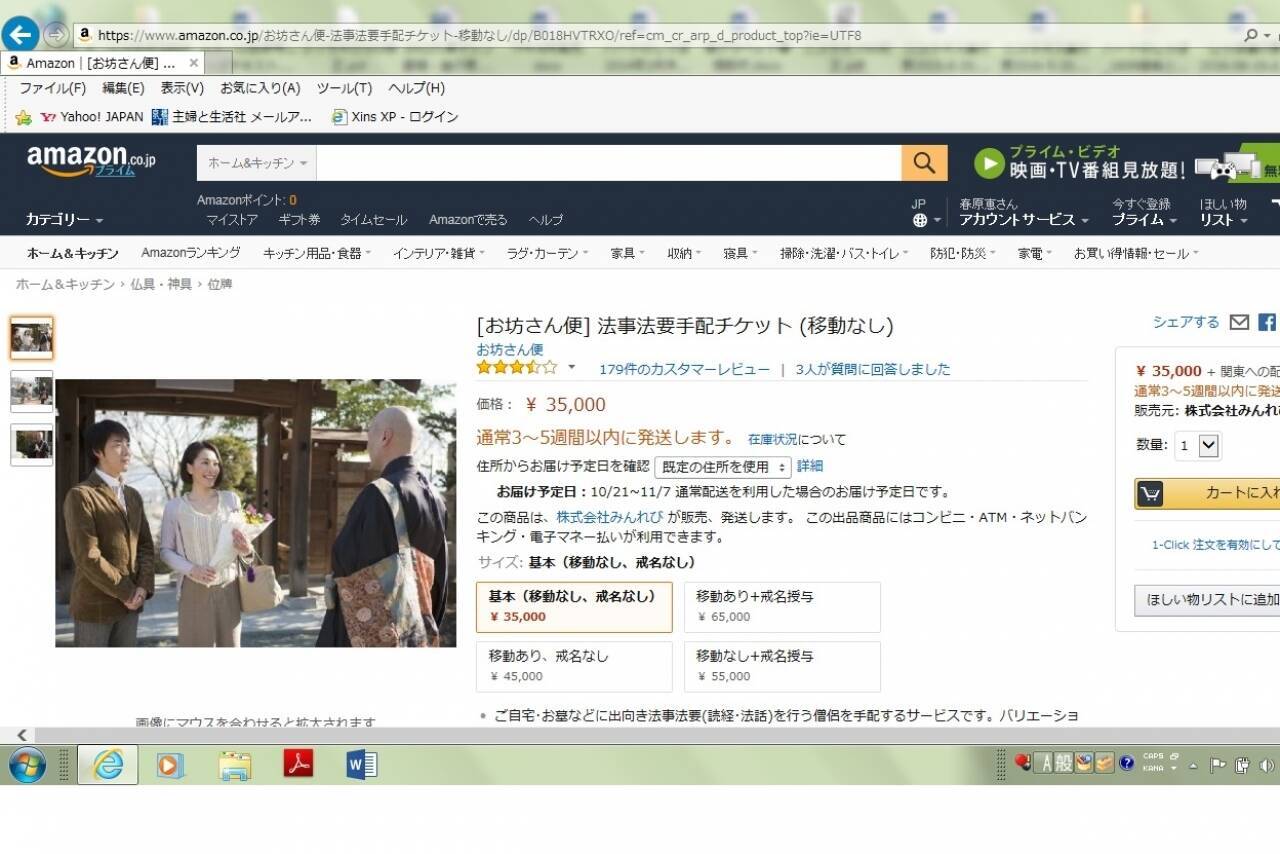The image size is (1280, 854).
Task: Click the Amazon.co.jp logo
Action: coord(90,161)
